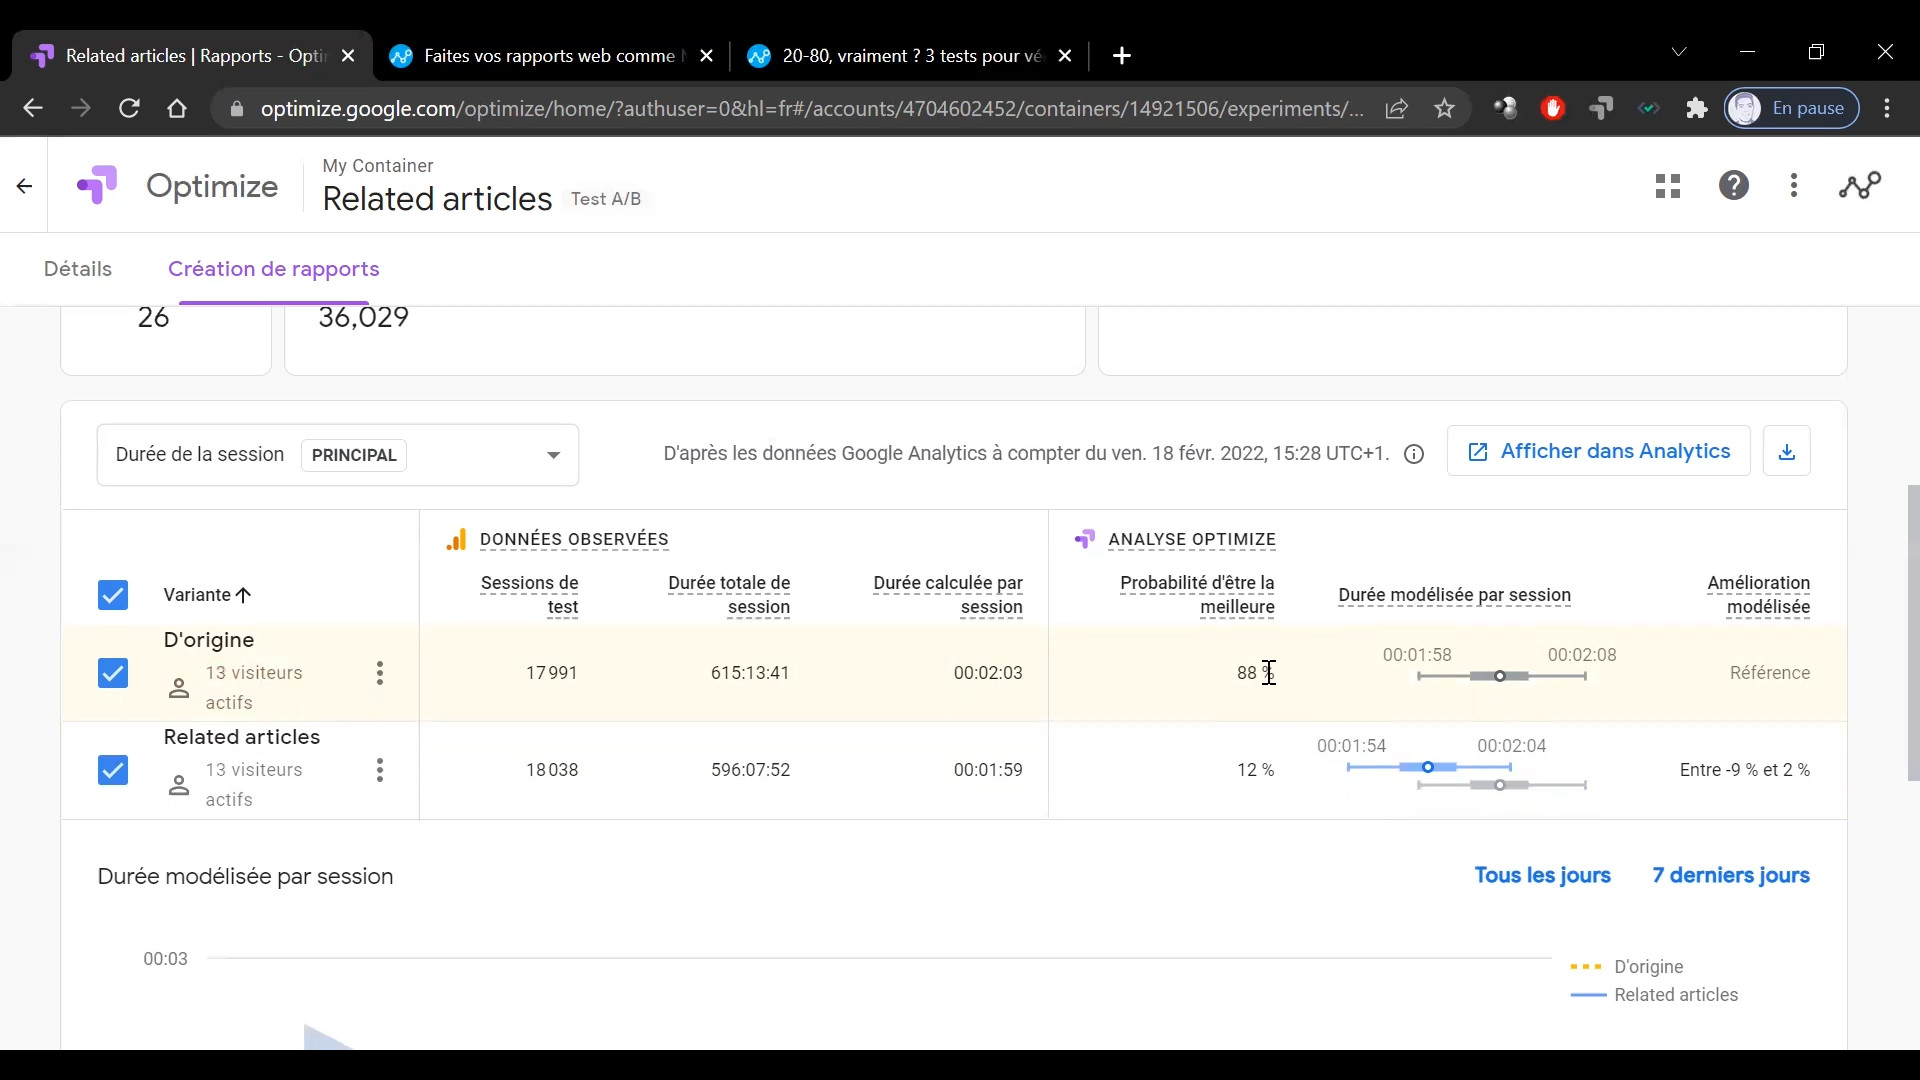Click the 17 991 sessions cell

point(552,673)
